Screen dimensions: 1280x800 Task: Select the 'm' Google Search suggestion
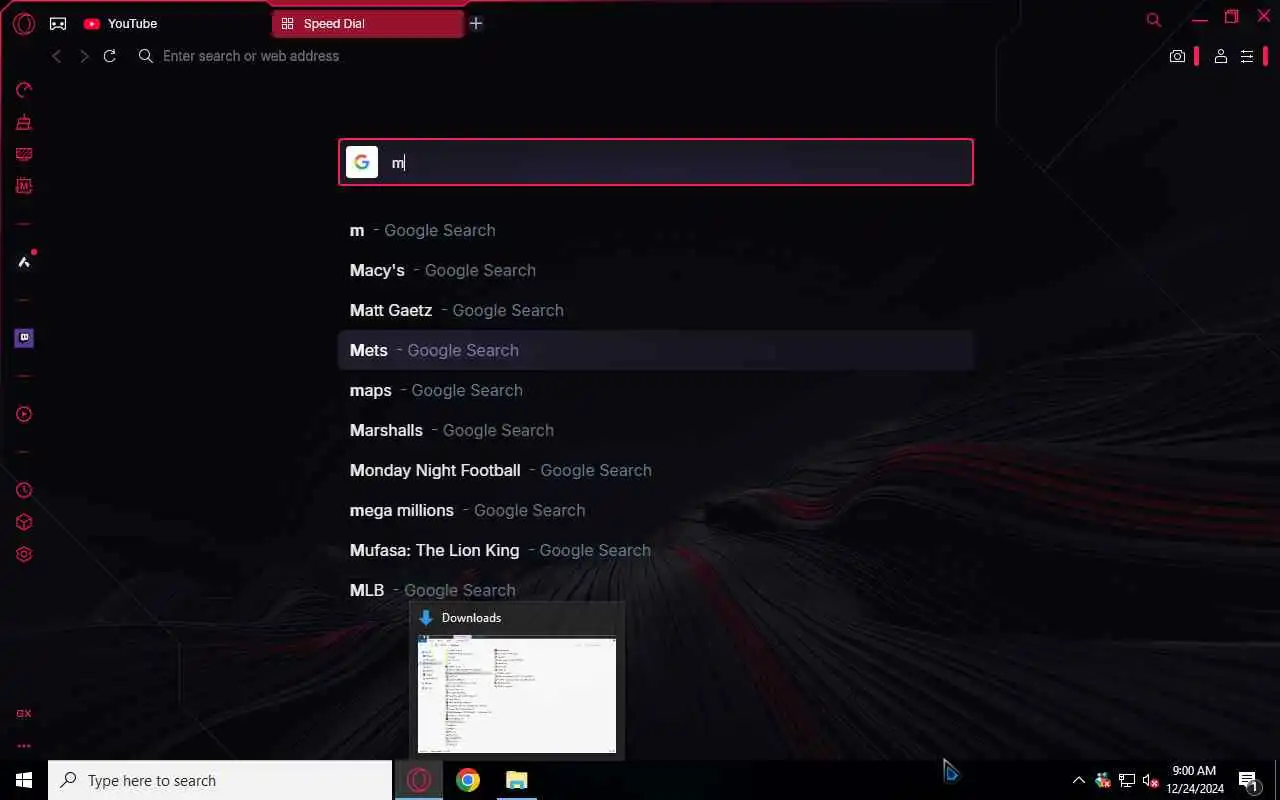pyautogui.click(x=656, y=230)
